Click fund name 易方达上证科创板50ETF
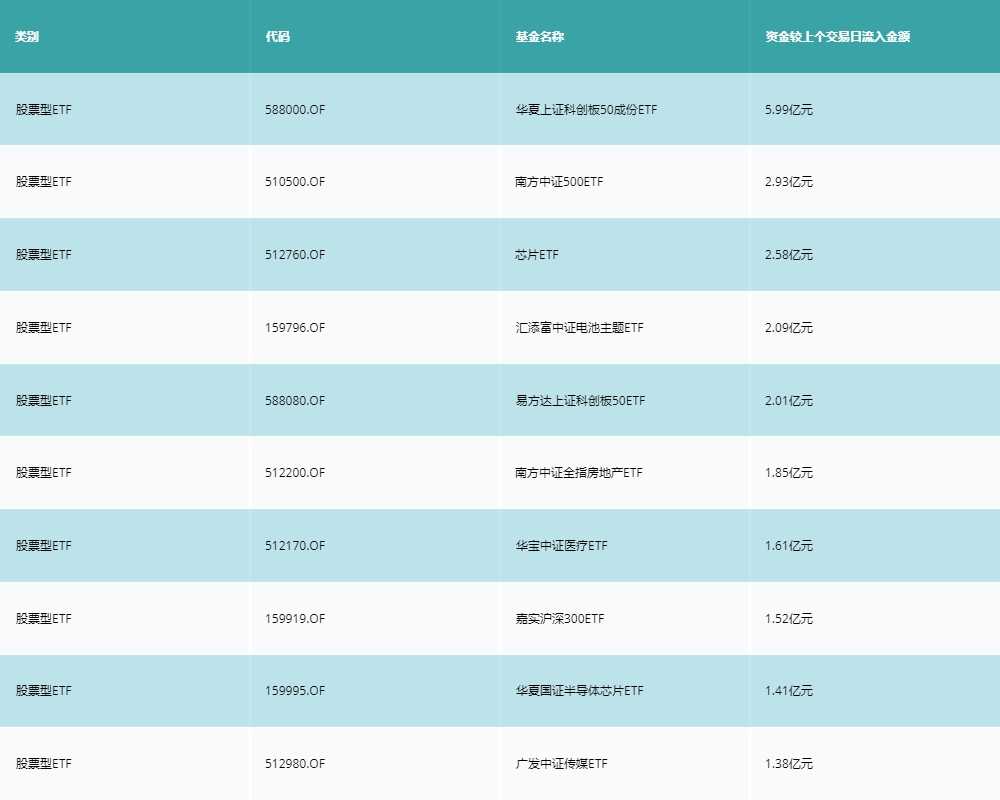The height and width of the screenshot is (800, 1000). click(x=580, y=401)
